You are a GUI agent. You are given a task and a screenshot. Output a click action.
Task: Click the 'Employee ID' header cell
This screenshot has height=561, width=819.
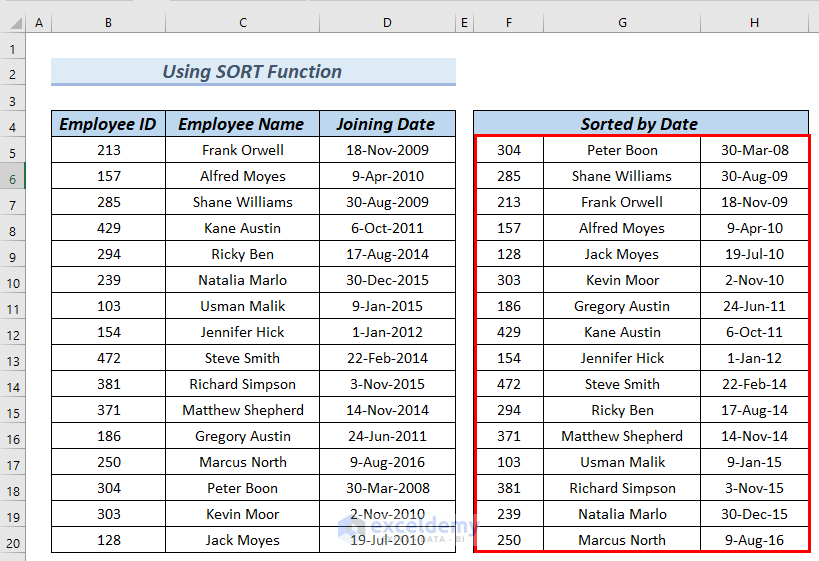108,124
